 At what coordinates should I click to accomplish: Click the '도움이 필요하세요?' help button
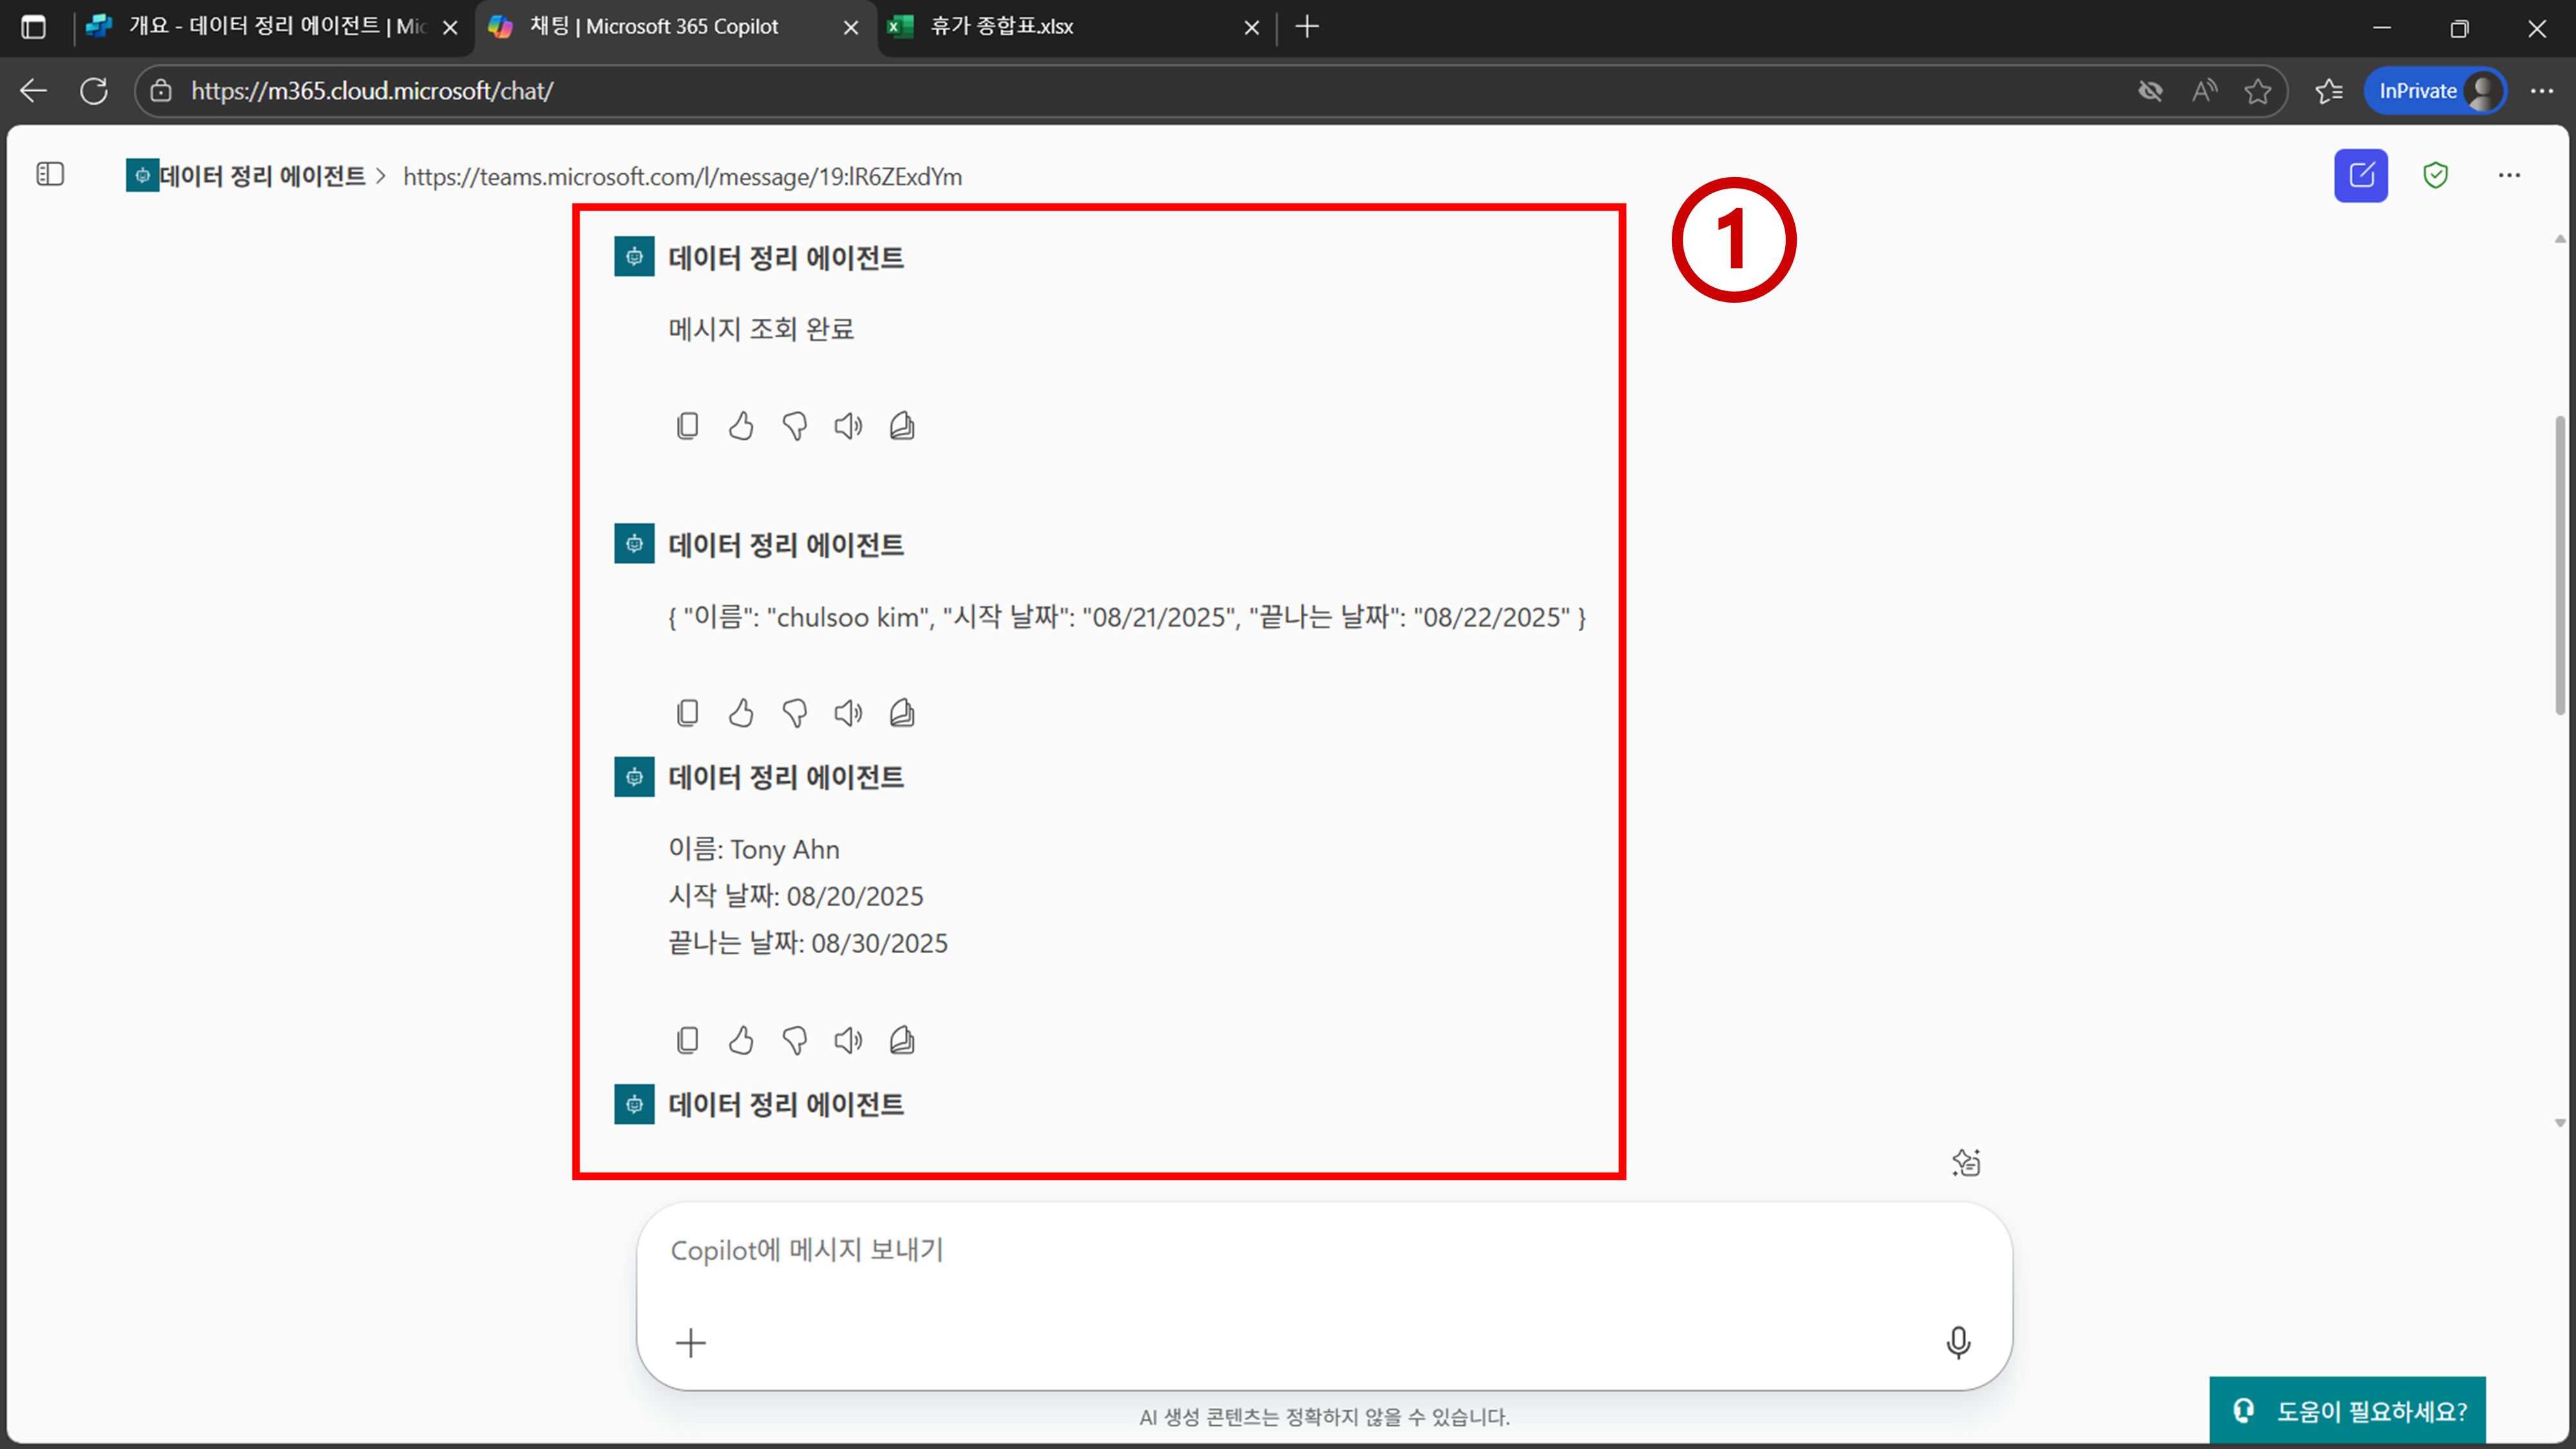coord(2347,1411)
